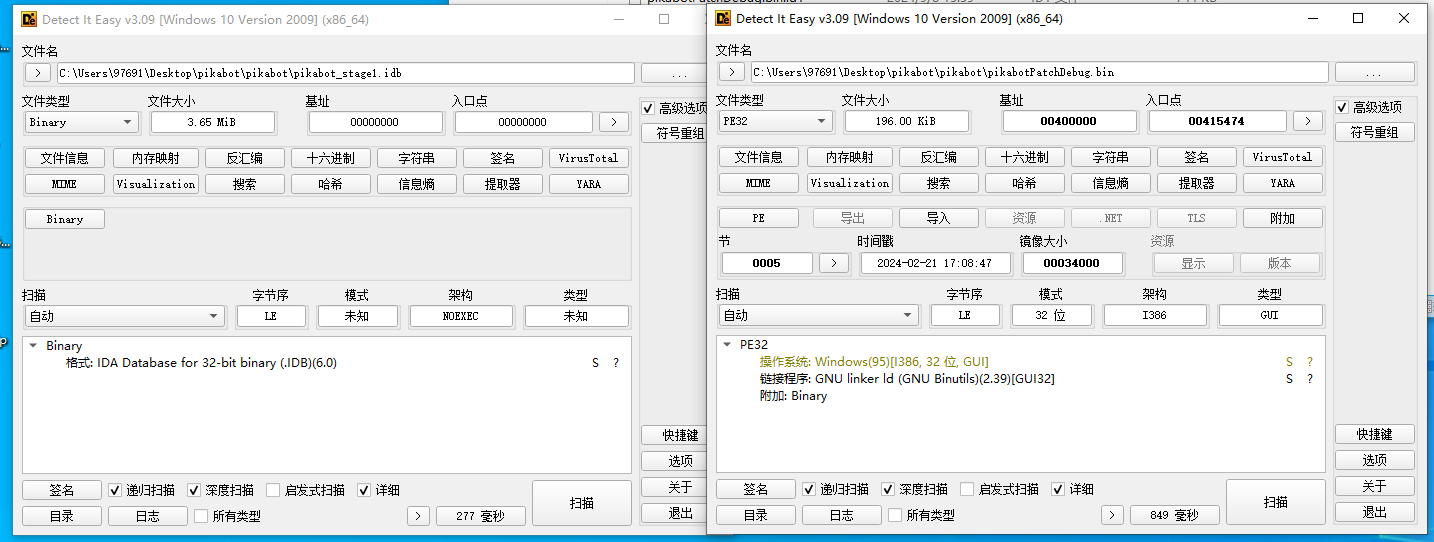Click the > button beside pikabot_stage1.idb path
Screen dimensions: 1434x542
[37, 73]
